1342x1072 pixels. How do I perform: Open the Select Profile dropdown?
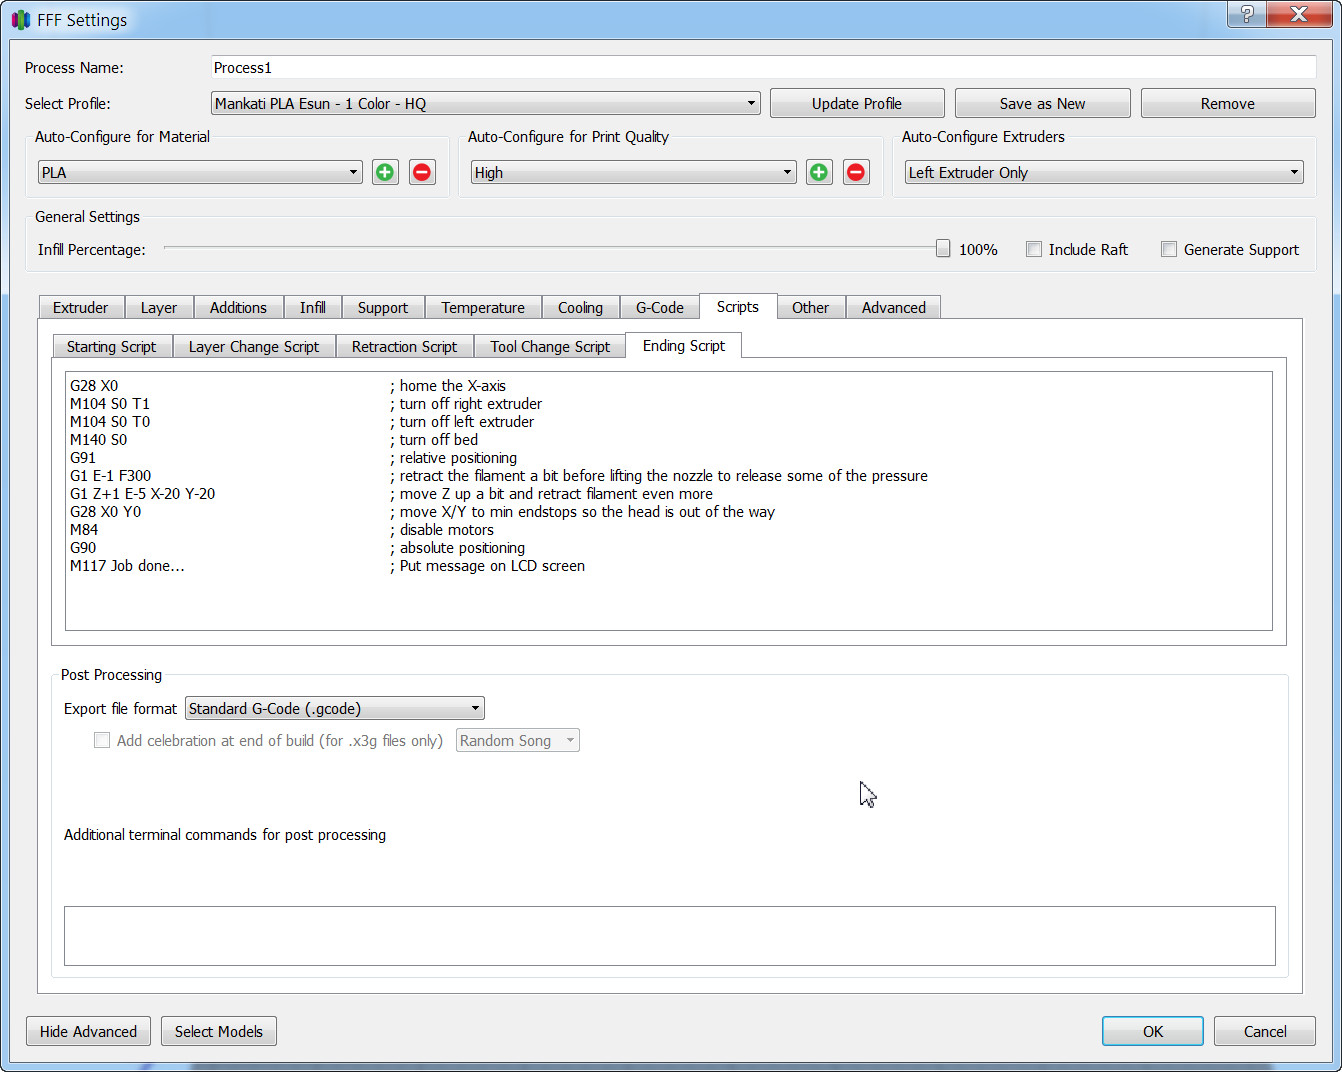tap(486, 103)
